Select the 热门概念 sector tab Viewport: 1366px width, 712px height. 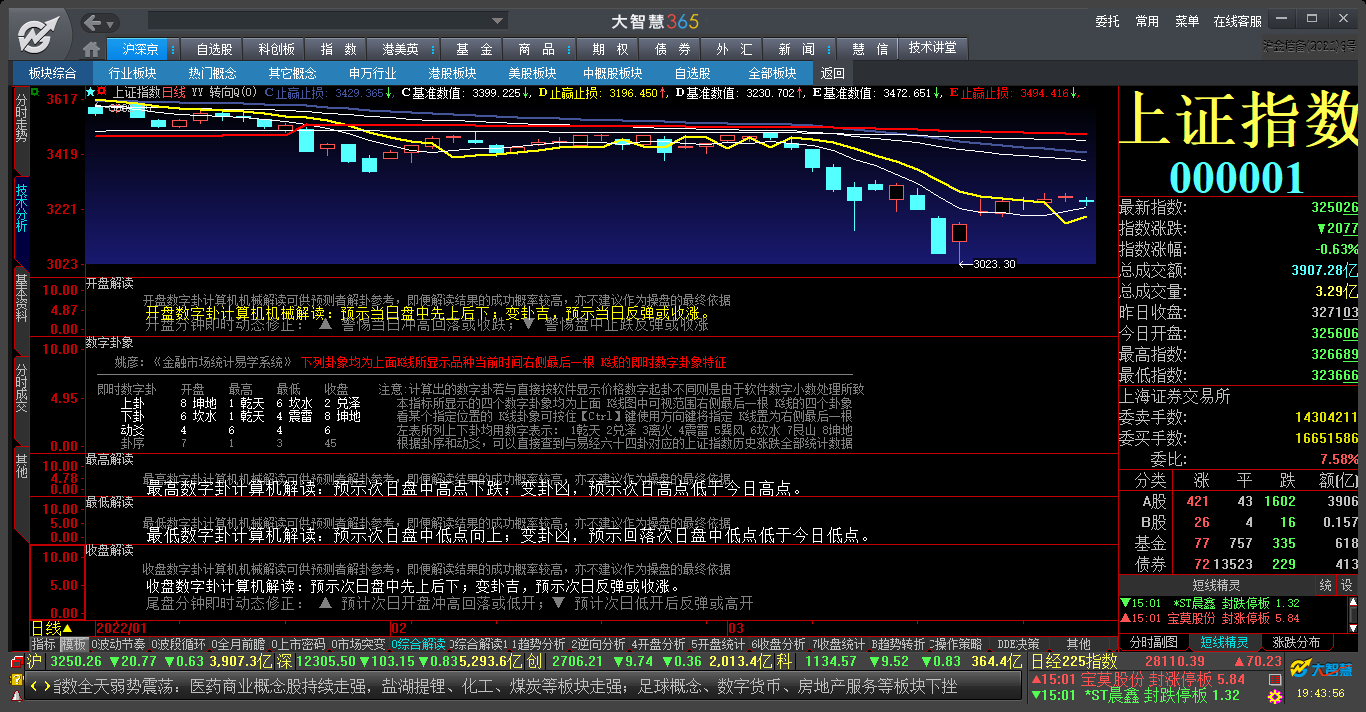click(213, 73)
